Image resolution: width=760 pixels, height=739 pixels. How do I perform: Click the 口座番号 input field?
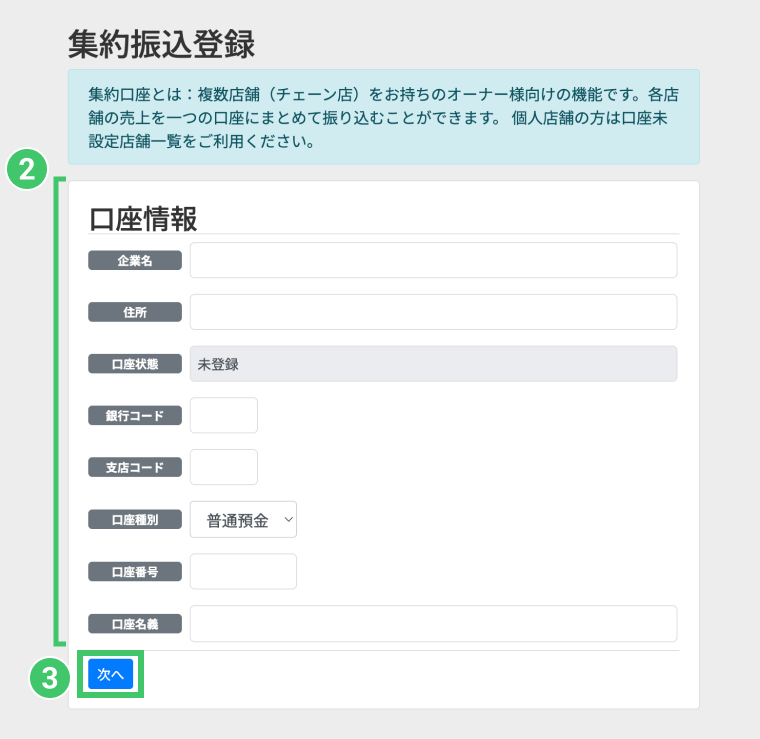(243, 571)
